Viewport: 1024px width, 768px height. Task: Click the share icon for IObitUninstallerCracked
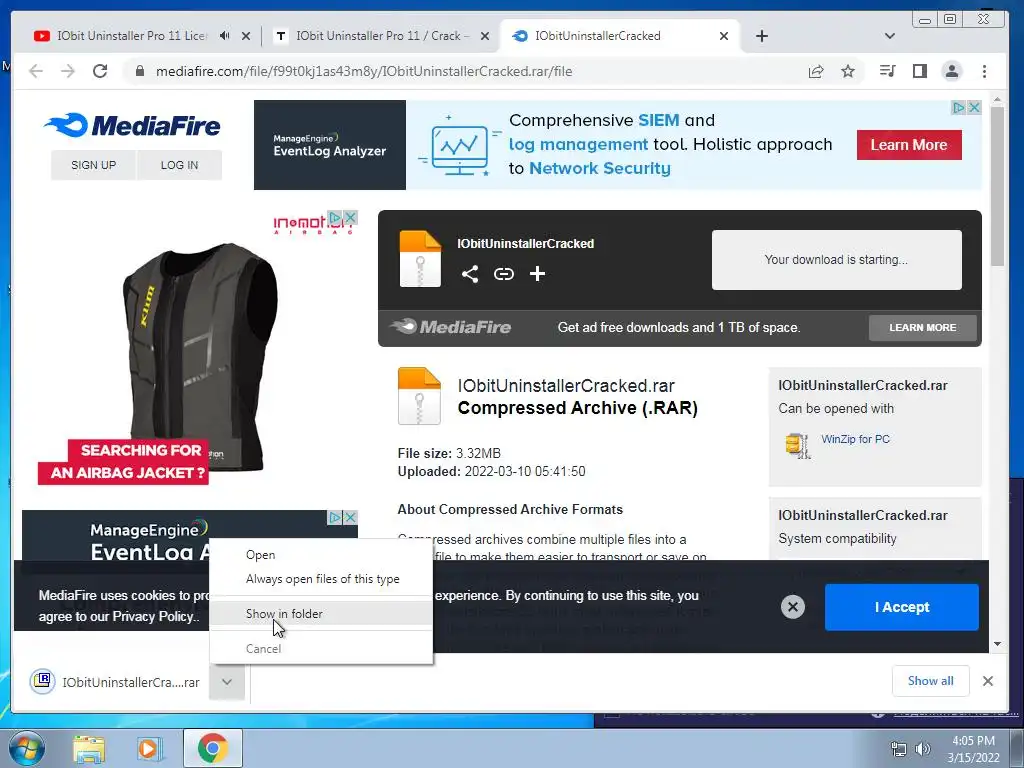470,274
